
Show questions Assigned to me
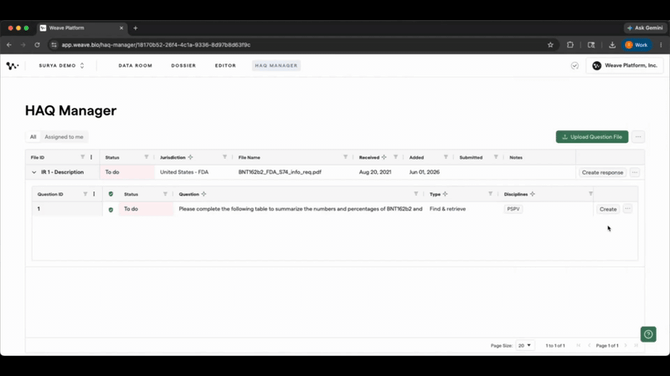pyautogui.click(x=64, y=137)
